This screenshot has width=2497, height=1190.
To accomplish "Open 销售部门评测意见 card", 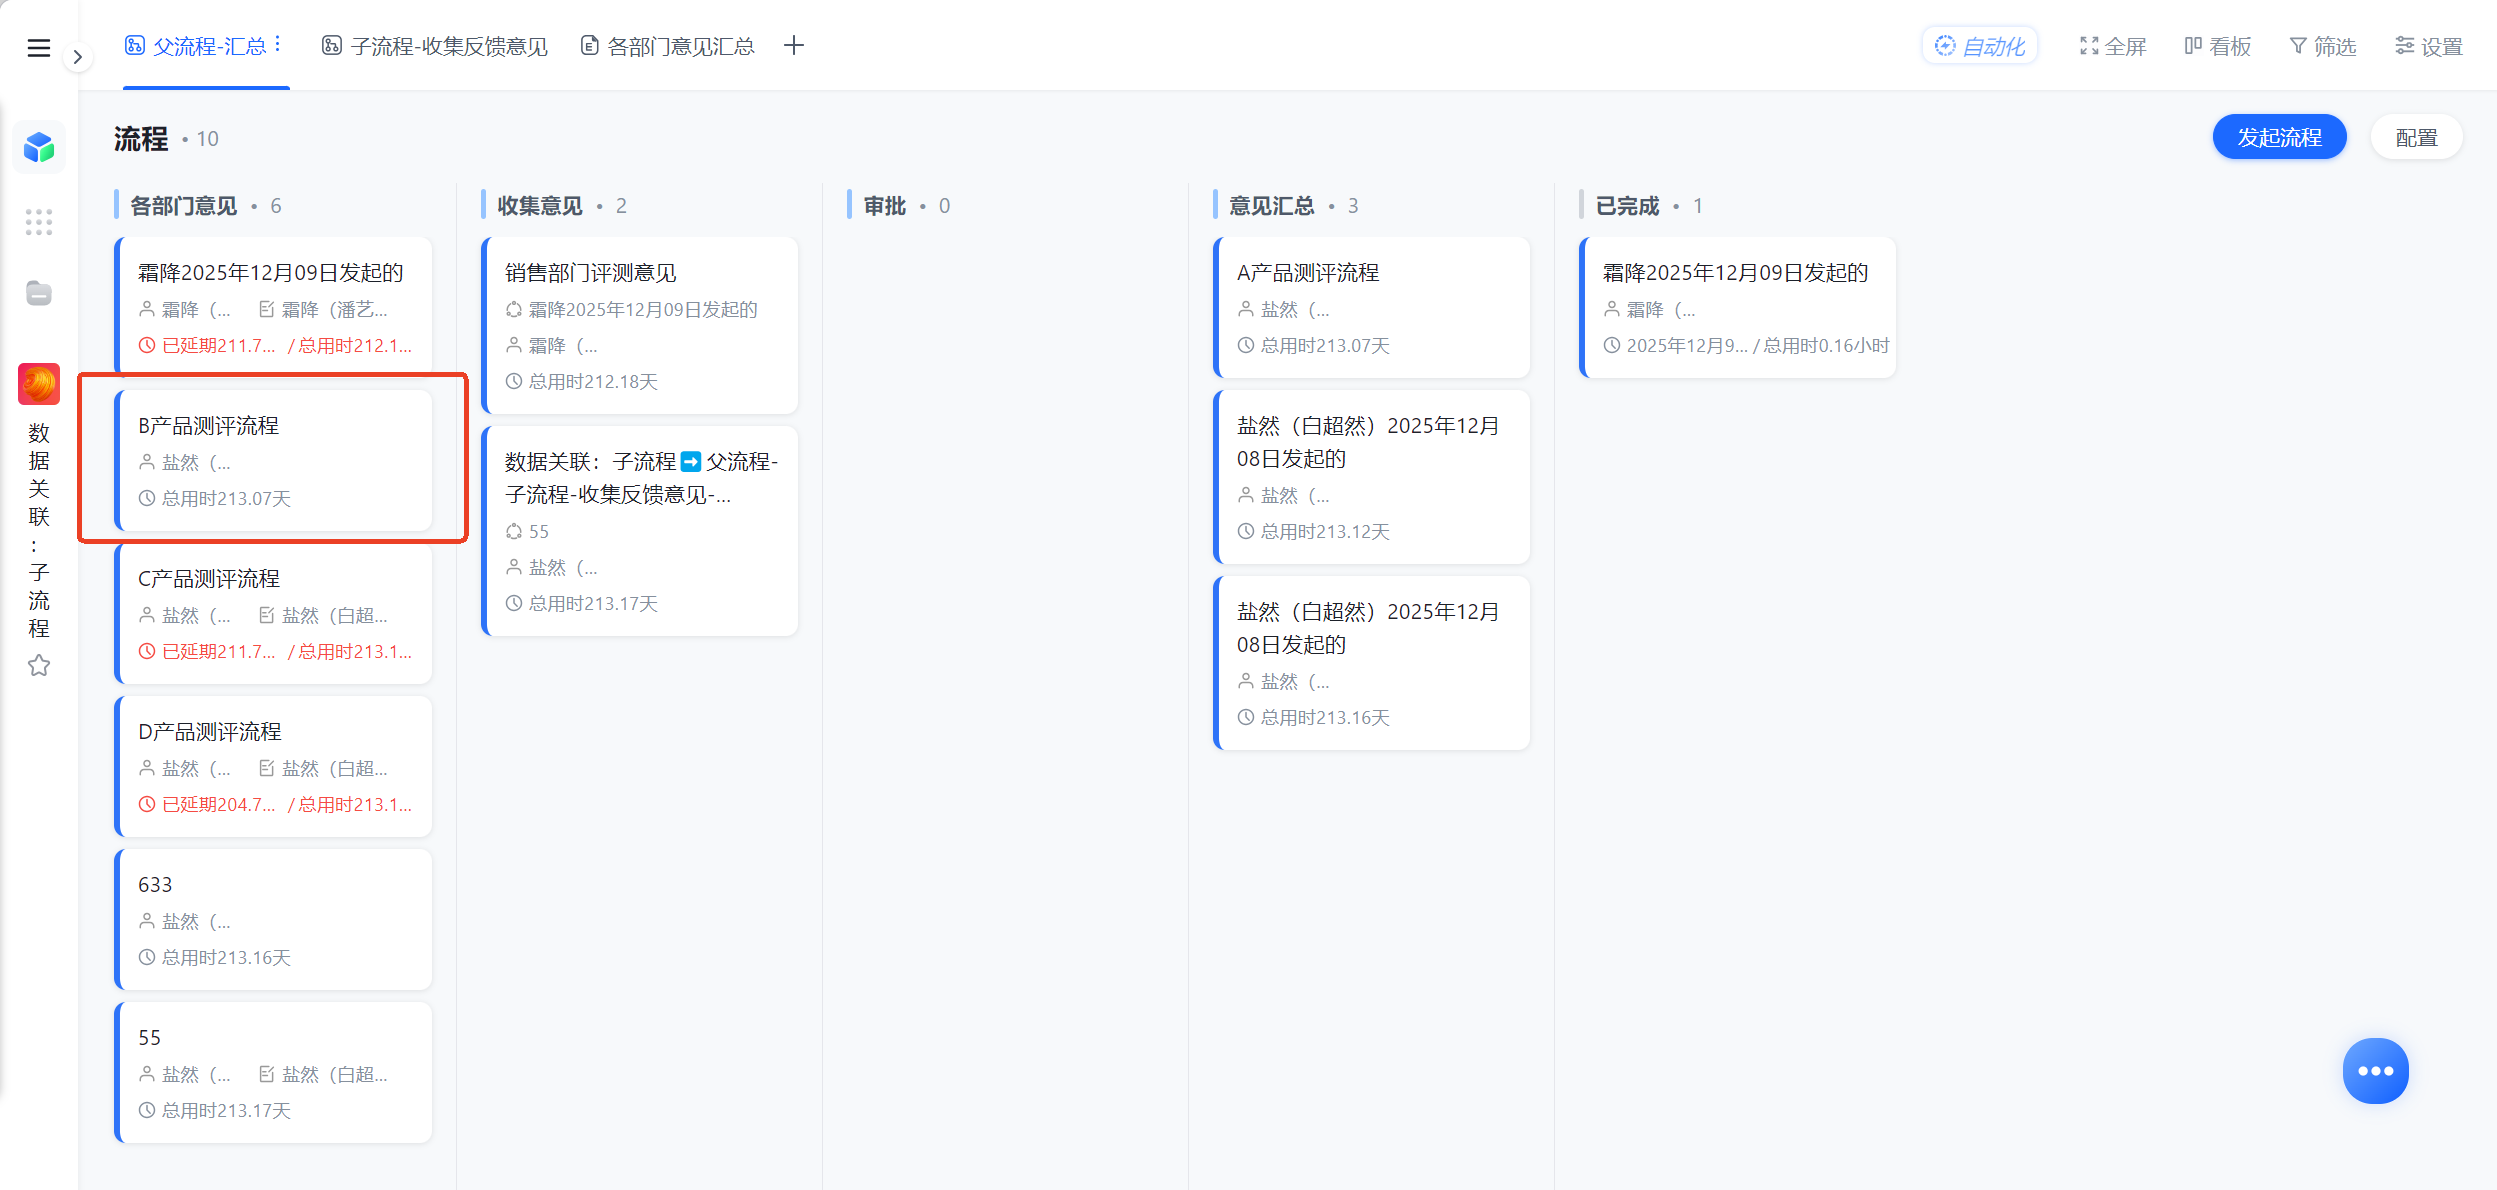I will pyautogui.click(x=640, y=326).
